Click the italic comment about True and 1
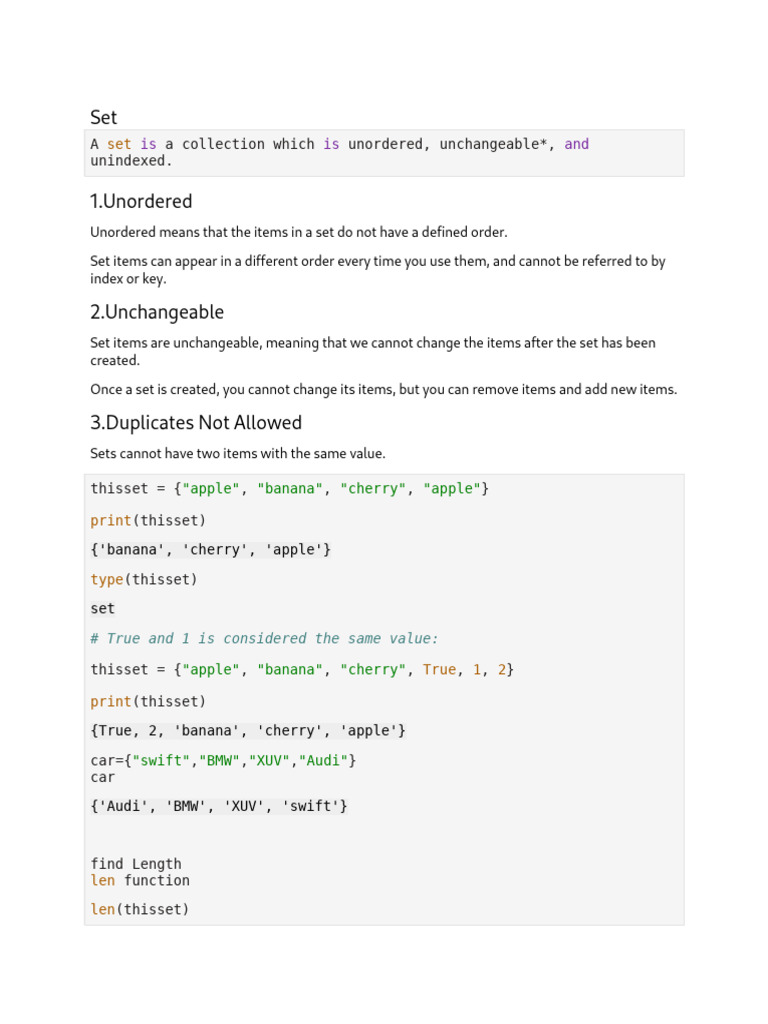 click(264, 638)
